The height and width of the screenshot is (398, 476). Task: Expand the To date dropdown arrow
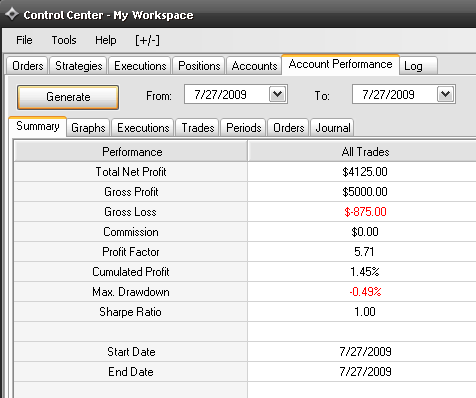[445, 94]
